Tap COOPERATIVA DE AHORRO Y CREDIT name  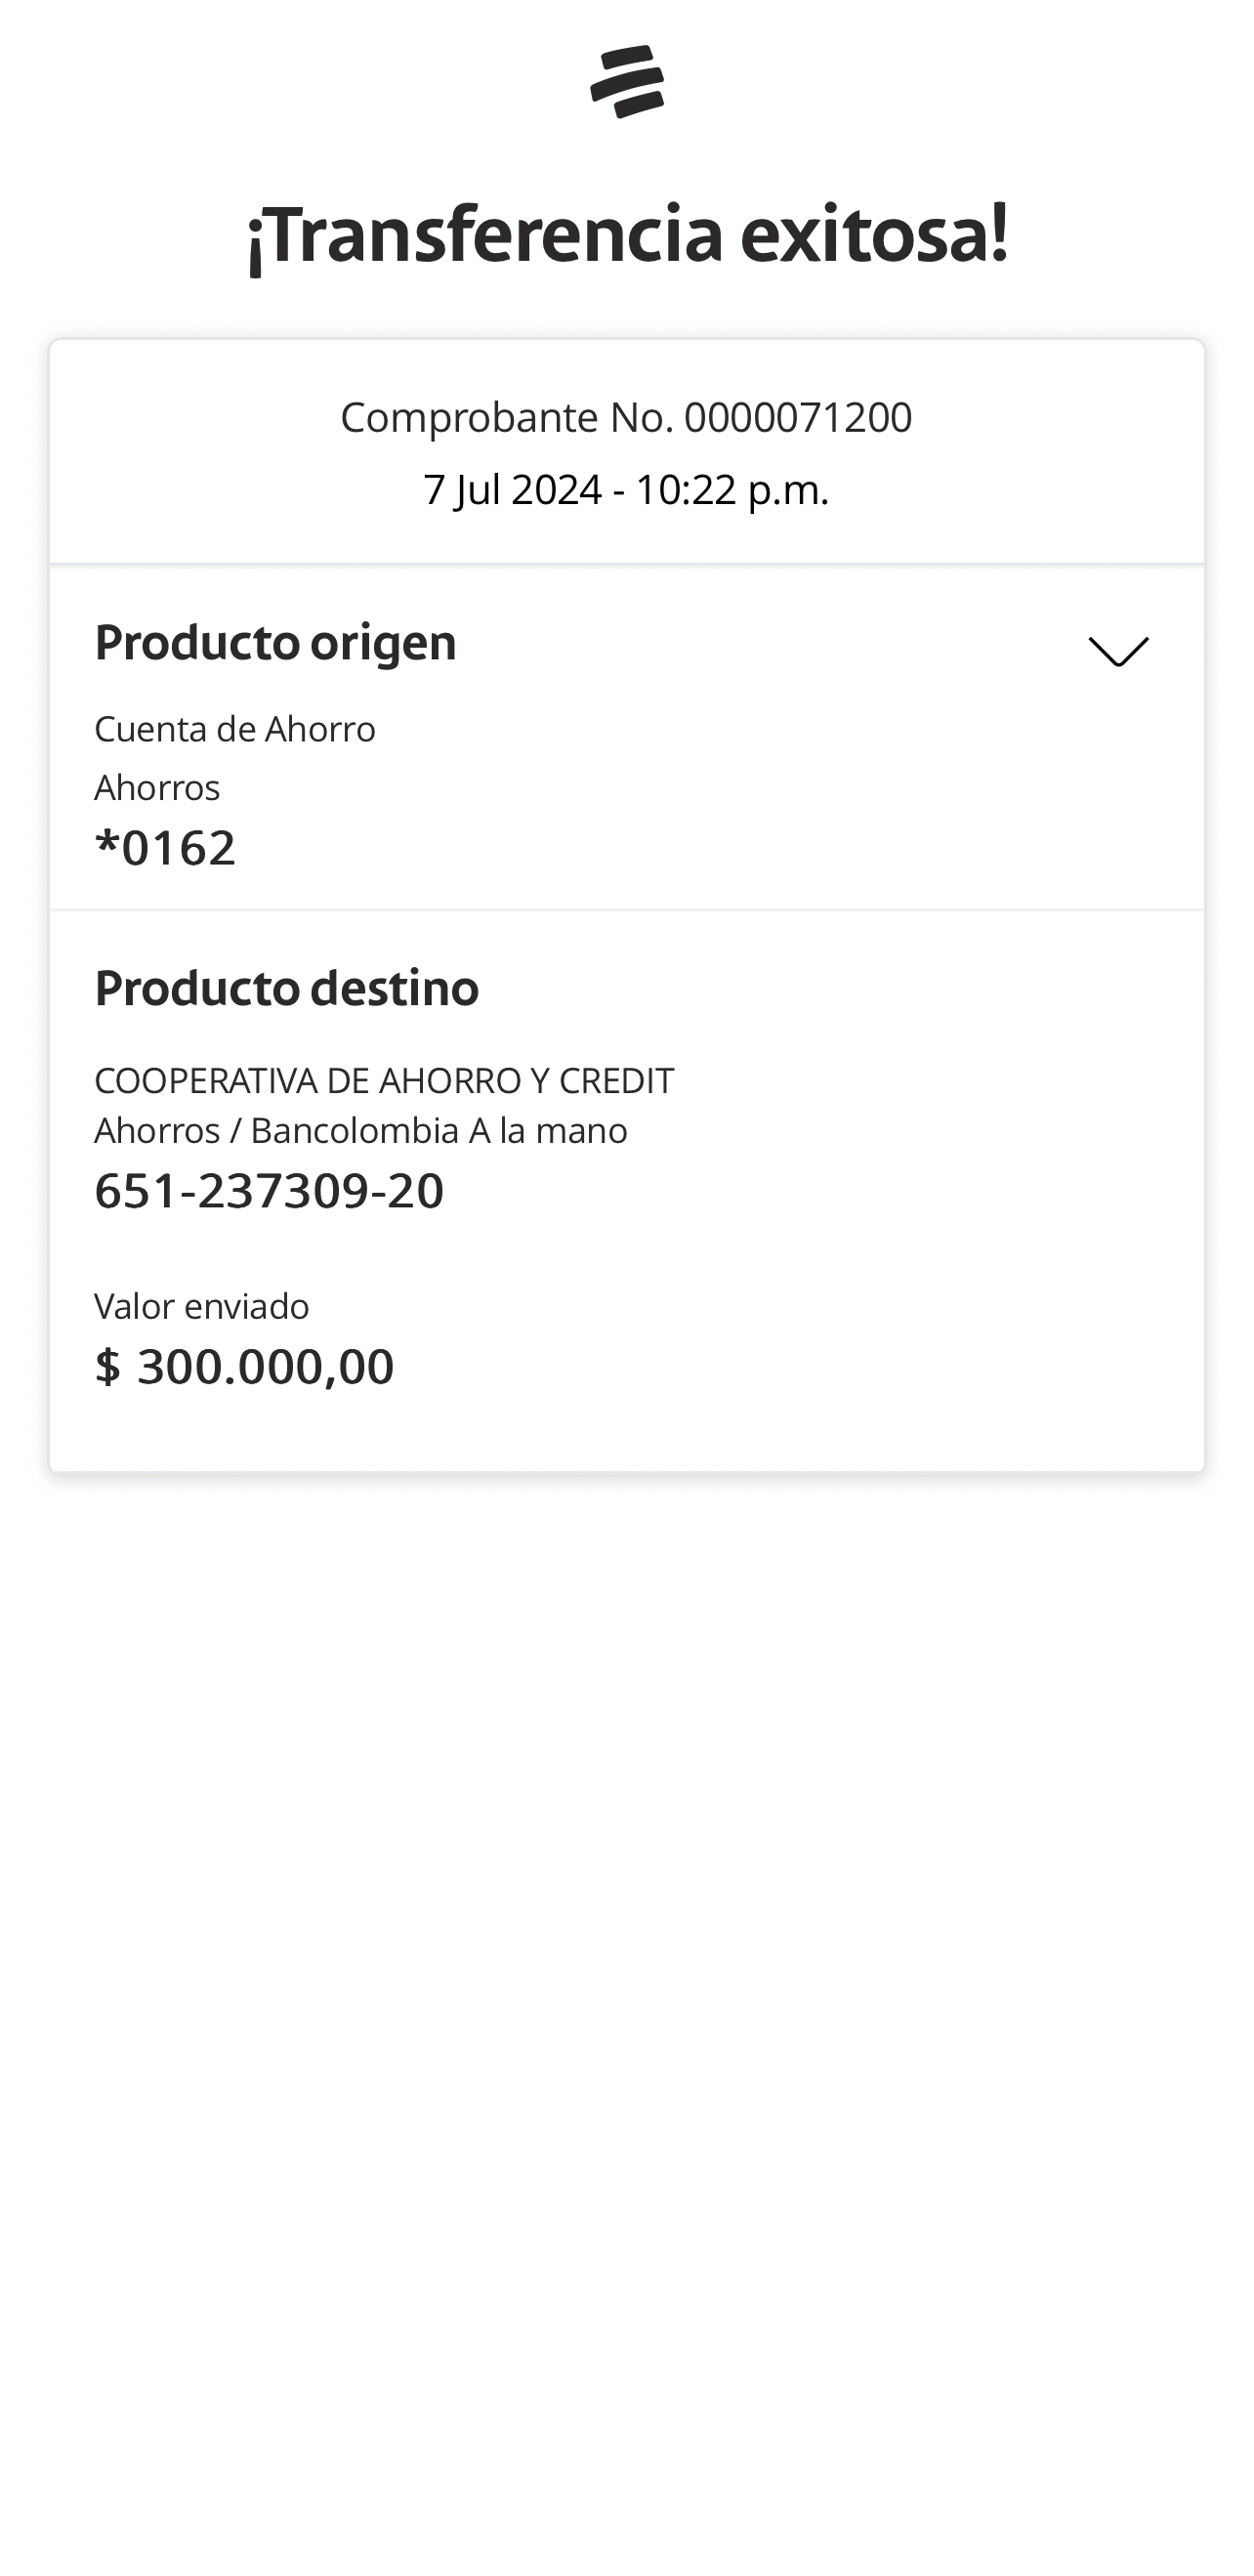click(x=384, y=1080)
